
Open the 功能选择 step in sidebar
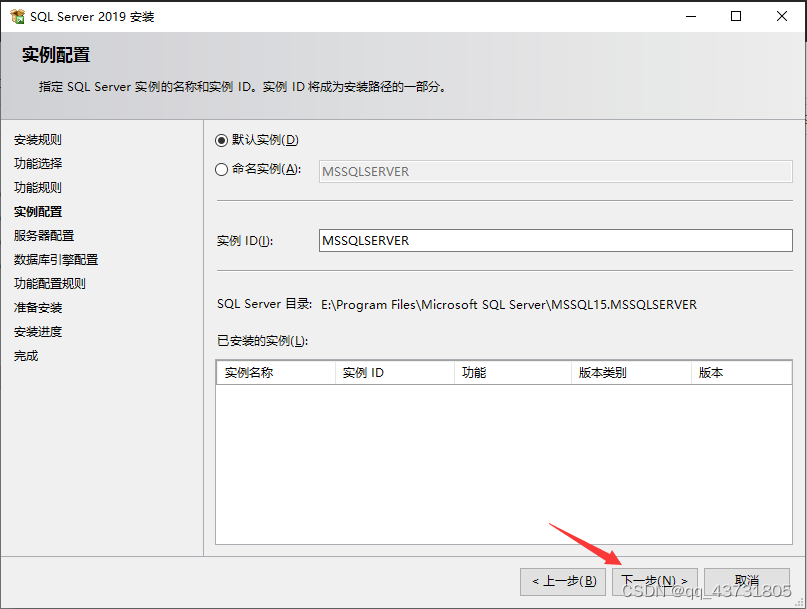click(x=38, y=164)
